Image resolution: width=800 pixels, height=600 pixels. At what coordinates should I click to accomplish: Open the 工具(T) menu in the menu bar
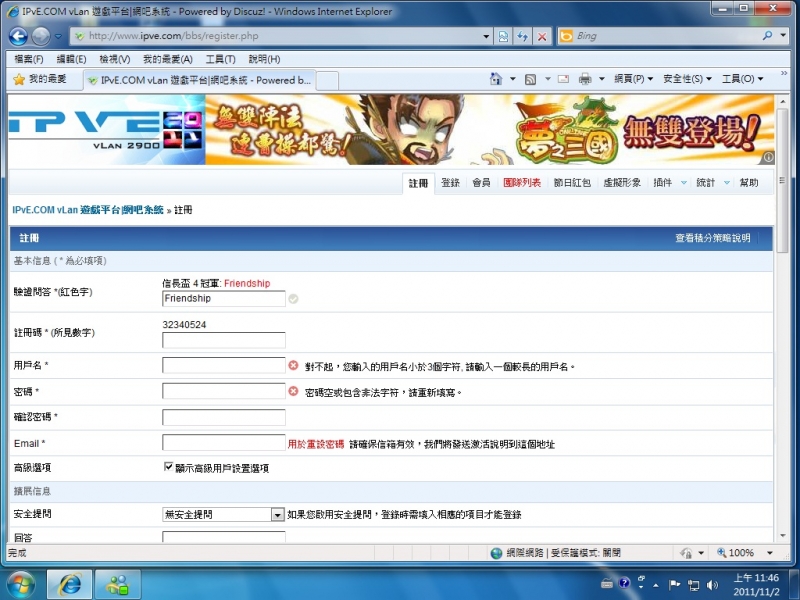[x=219, y=58]
